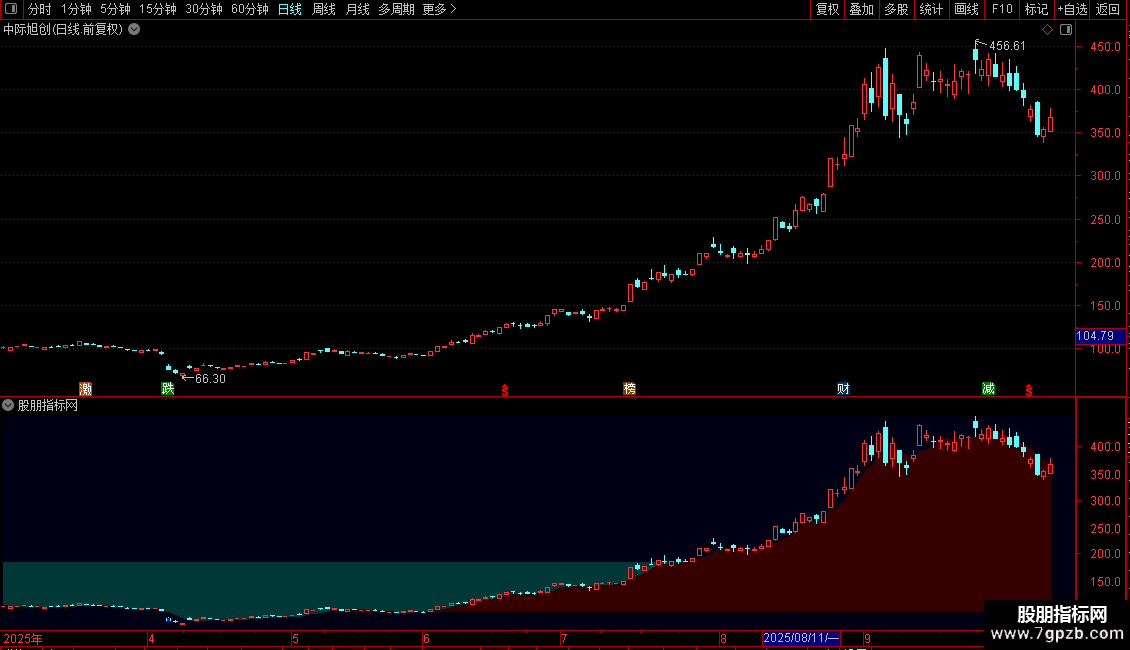The width and height of the screenshot is (1130, 650).
Task: Click the 返回 back button
Action: point(1108,9)
